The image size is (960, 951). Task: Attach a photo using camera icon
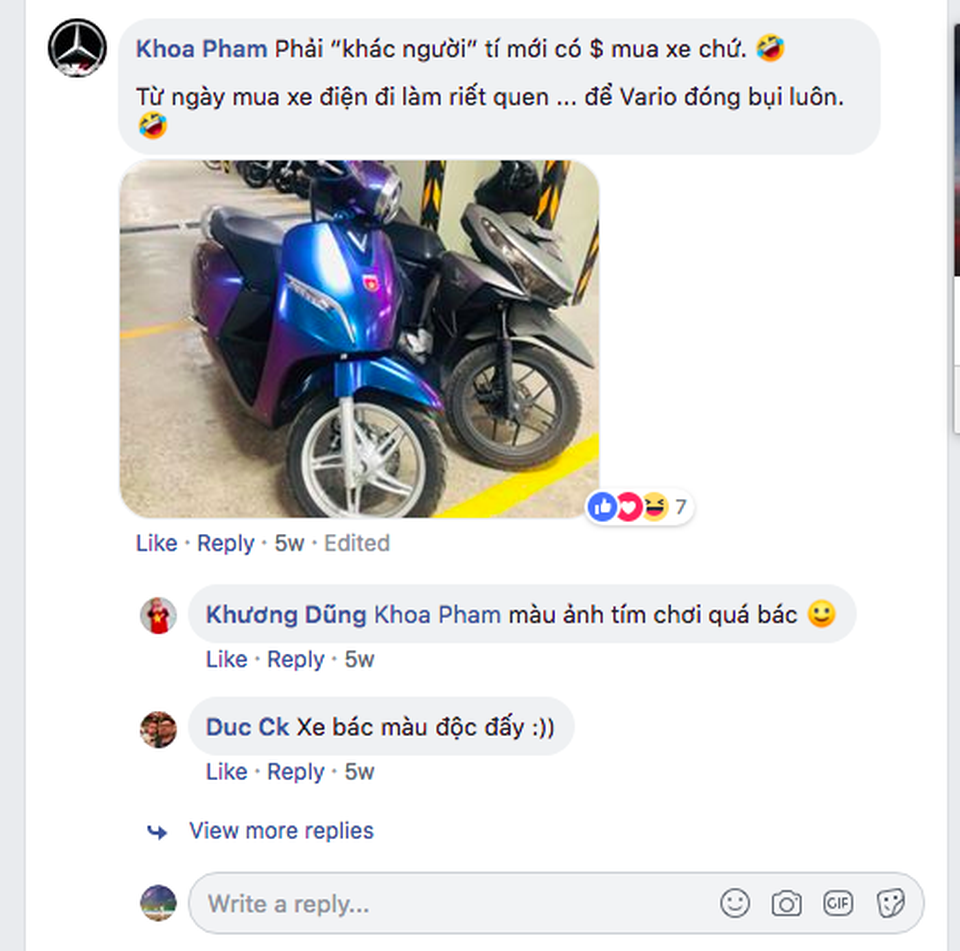786,903
